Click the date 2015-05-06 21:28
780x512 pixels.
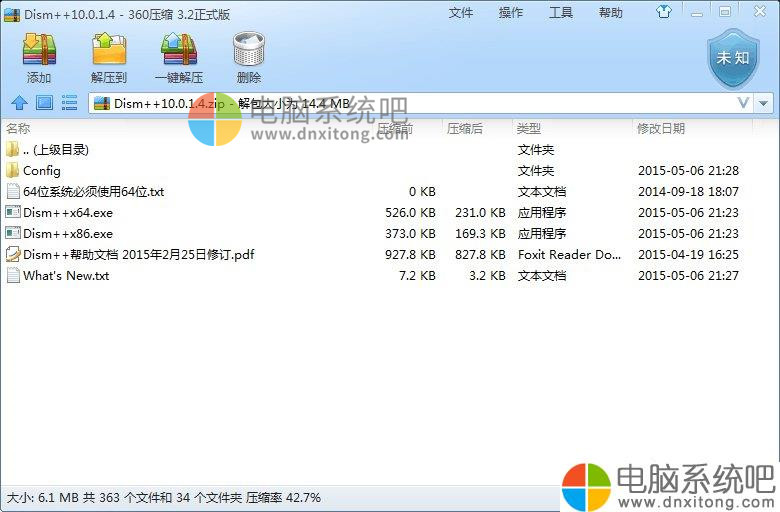click(x=688, y=171)
